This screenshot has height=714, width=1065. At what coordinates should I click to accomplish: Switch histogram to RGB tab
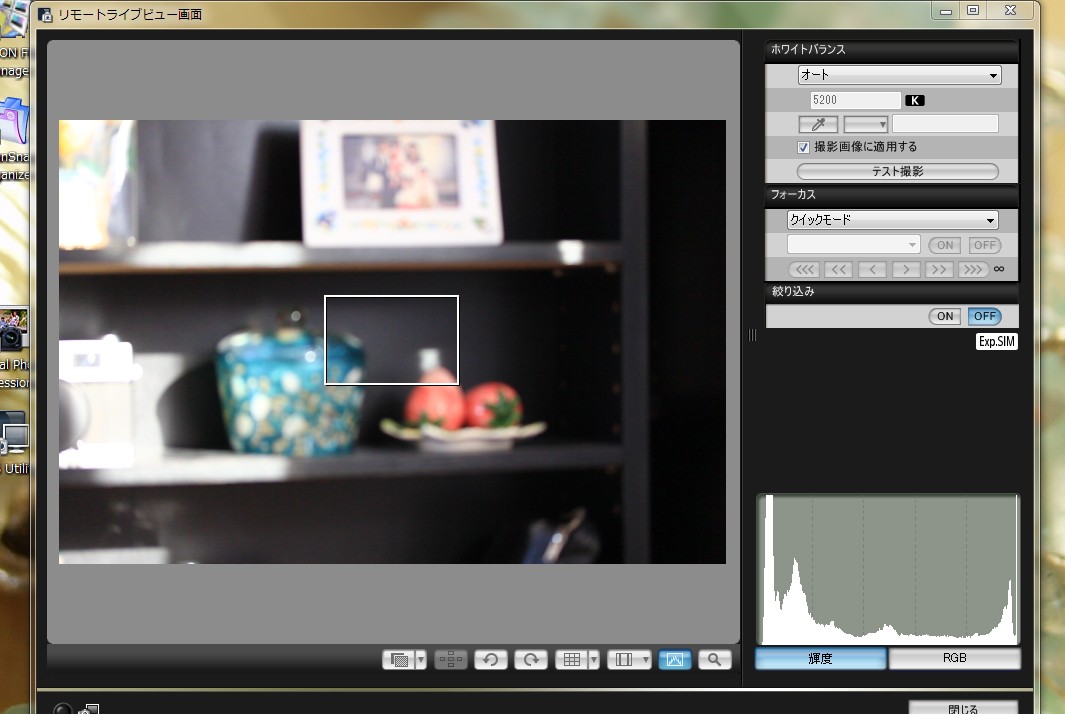pyautogui.click(x=954, y=658)
